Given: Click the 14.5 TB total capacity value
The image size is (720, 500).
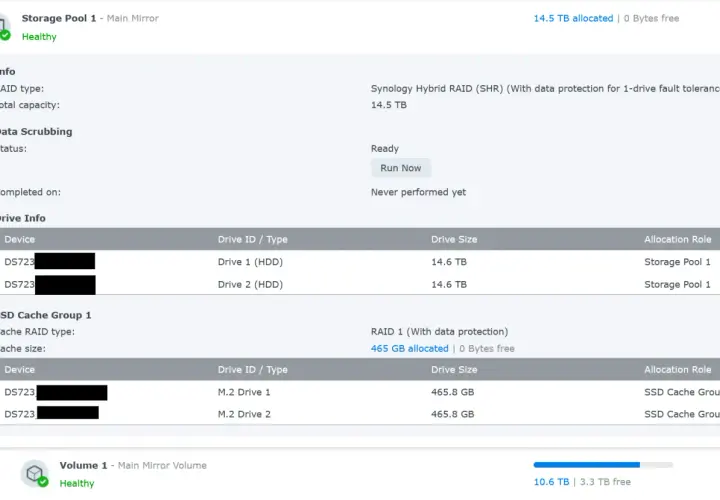Looking at the screenshot, I should click(x=388, y=105).
